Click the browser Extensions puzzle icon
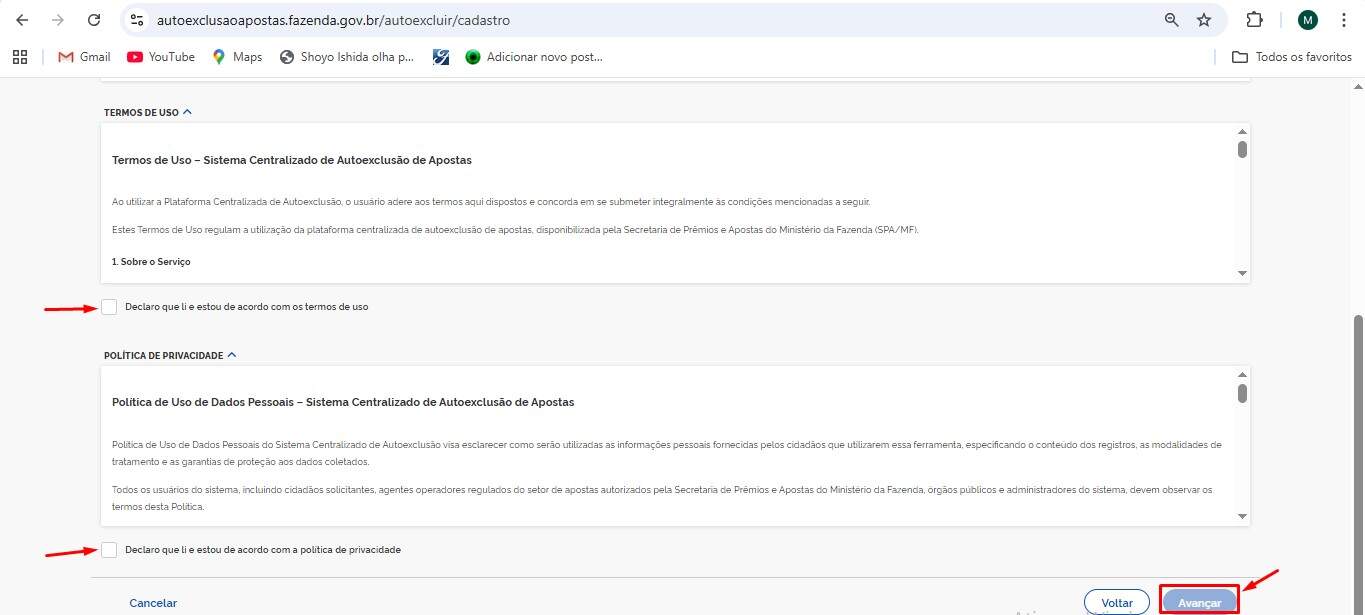Screen dimensions: 1365x615 point(1254,19)
